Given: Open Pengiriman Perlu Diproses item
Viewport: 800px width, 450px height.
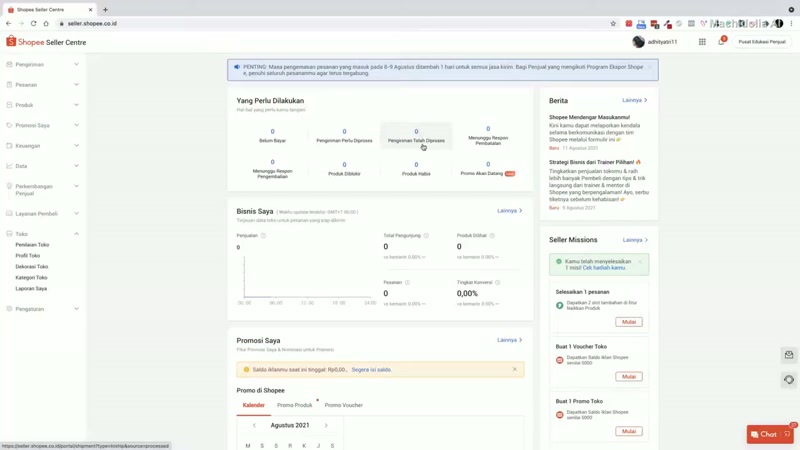Looking at the screenshot, I should [344, 135].
